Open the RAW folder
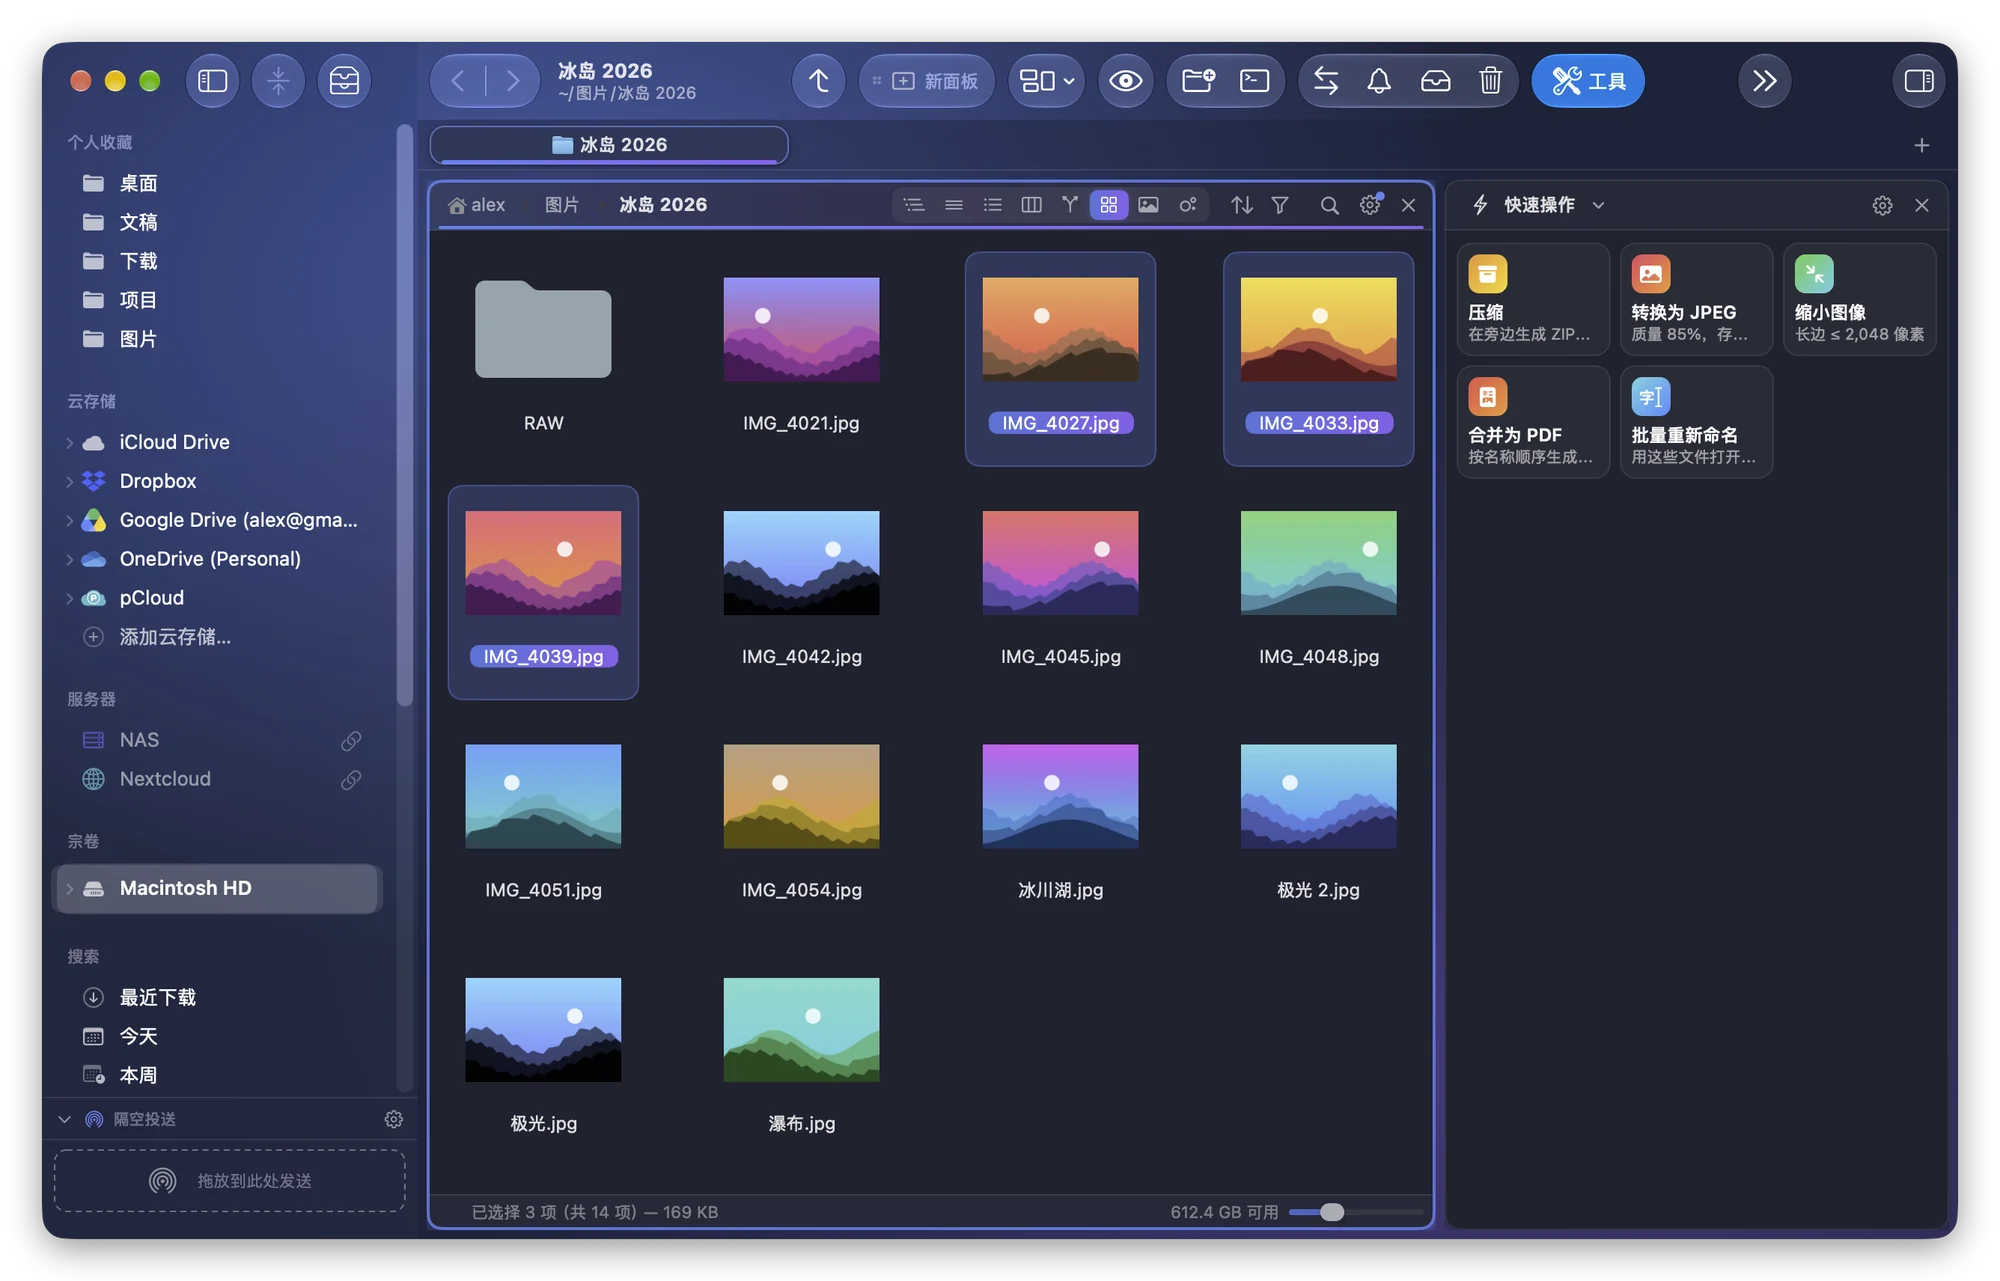Viewport: 2000px width, 1281px height. click(x=543, y=330)
